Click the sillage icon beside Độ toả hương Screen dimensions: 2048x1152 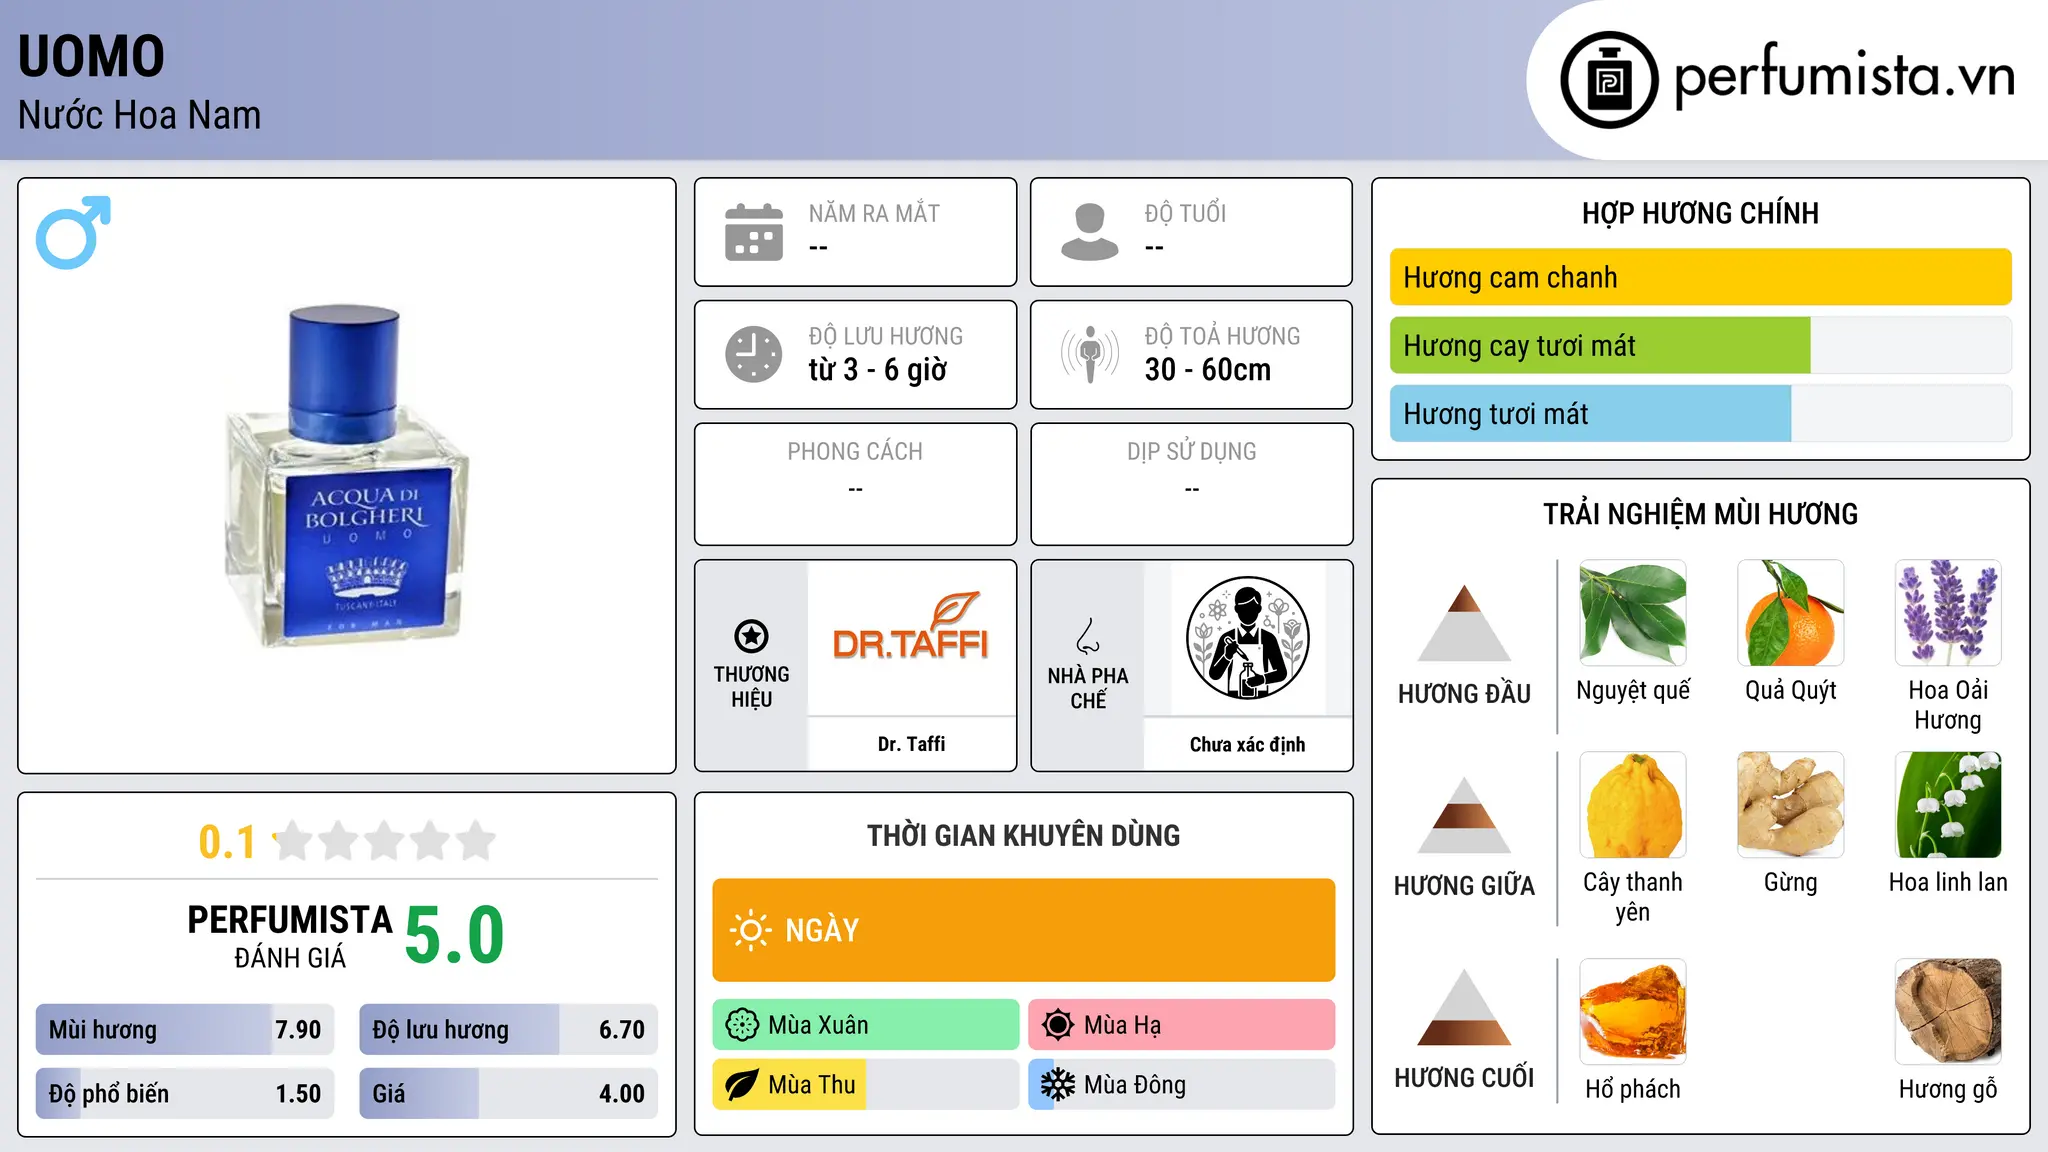pyautogui.click(x=1090, y=354)
